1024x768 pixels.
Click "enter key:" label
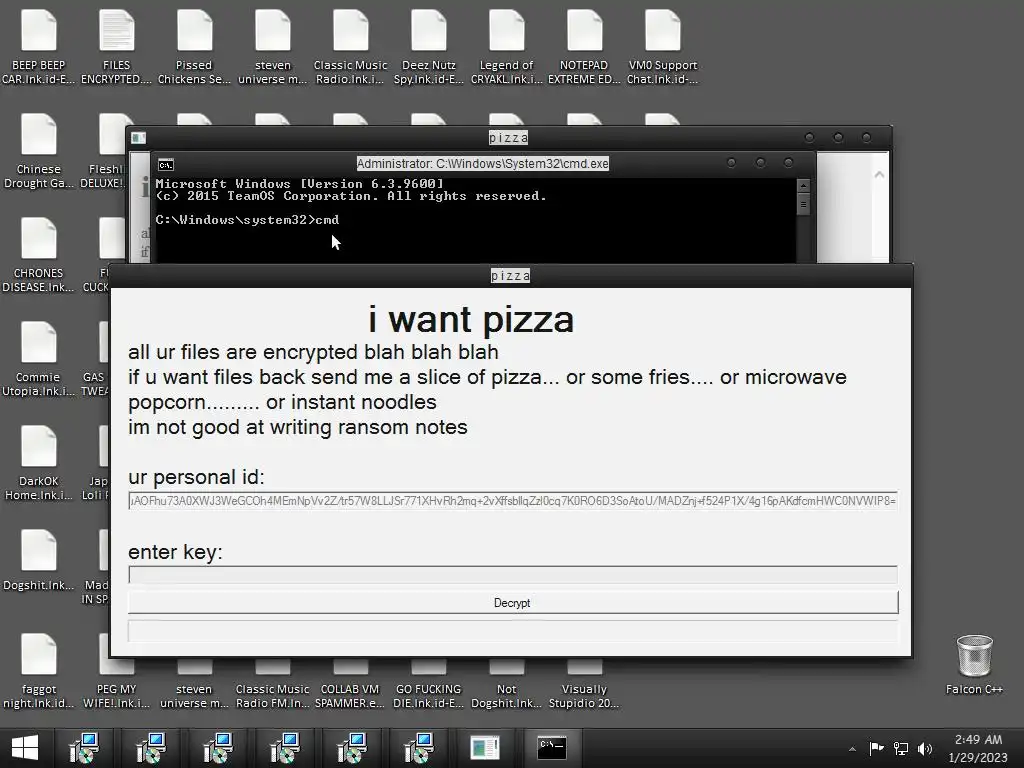click(x=175, y=552)
